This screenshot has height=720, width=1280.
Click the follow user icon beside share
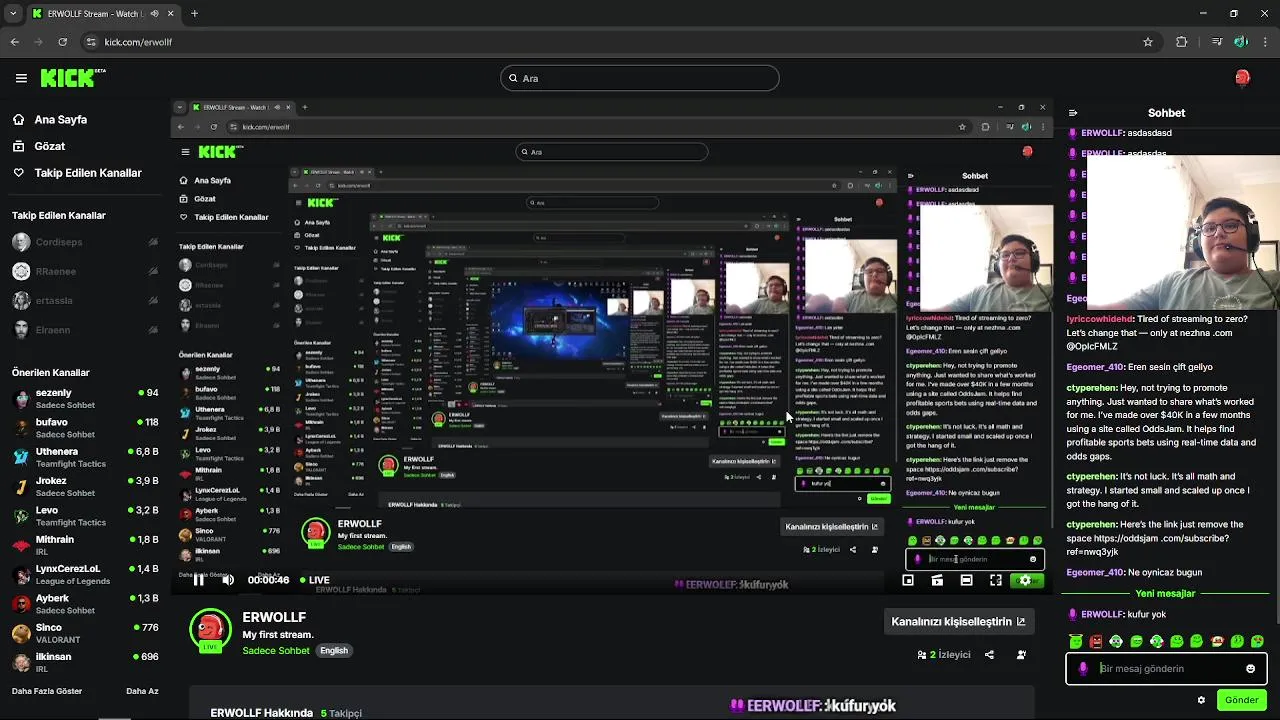tap(1021, 655)
